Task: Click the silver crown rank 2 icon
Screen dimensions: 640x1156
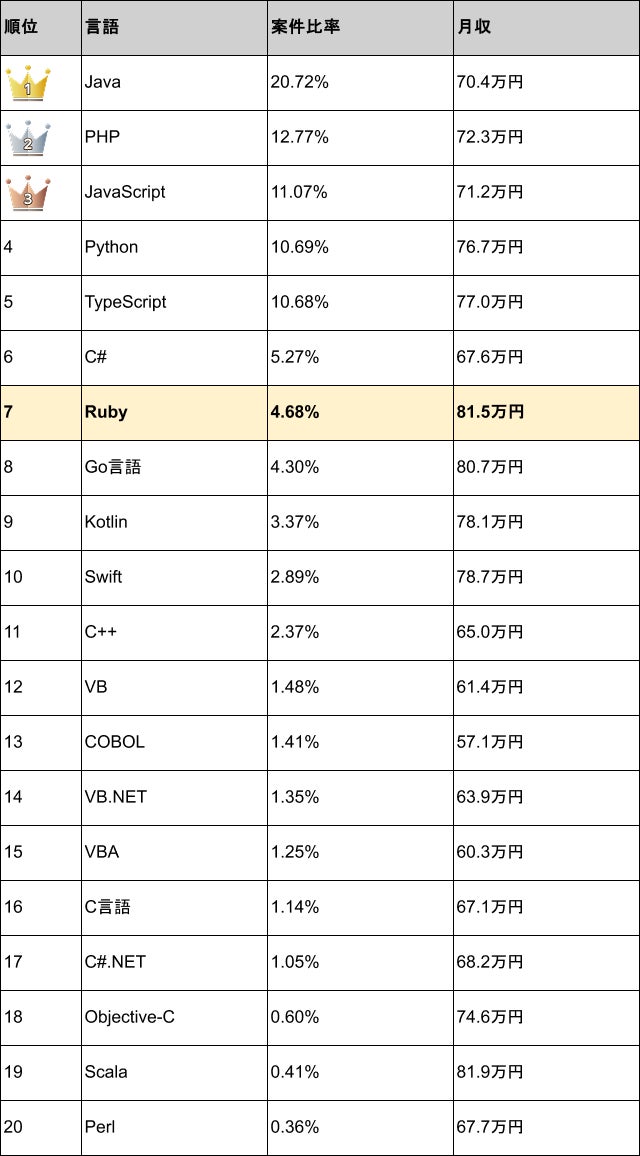Action: (28, 139)
